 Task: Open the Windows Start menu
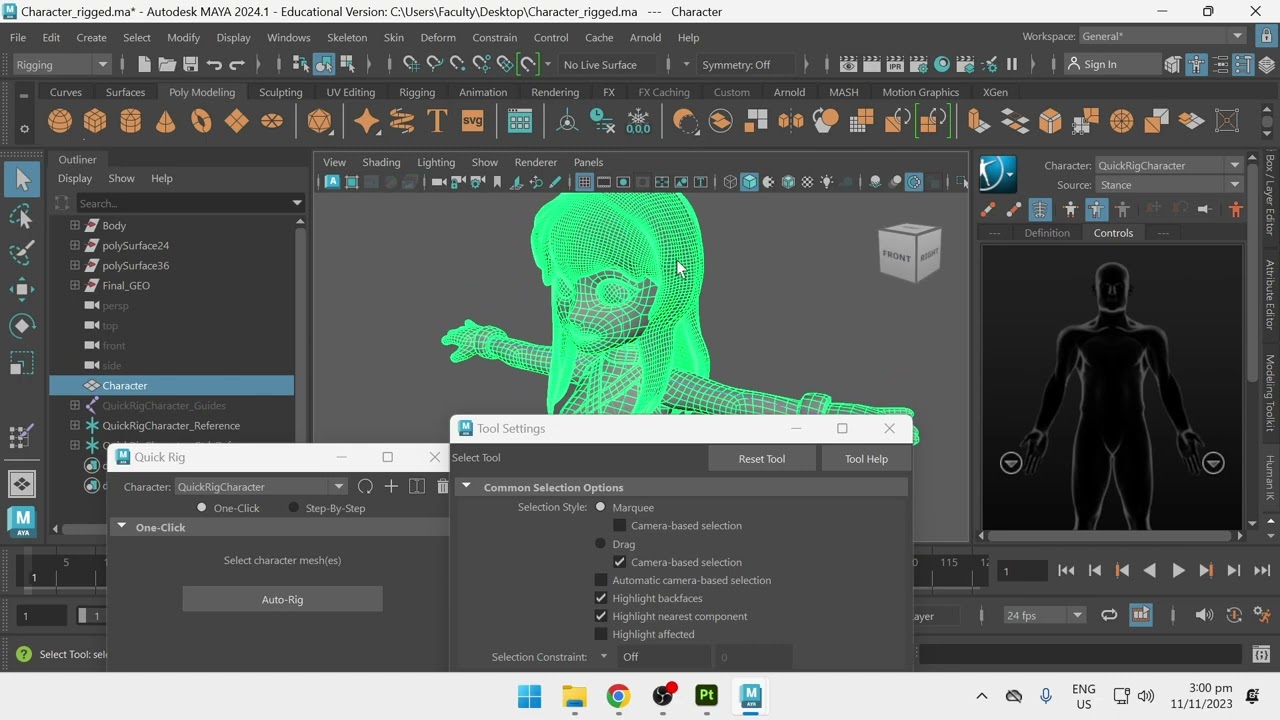pyautogui.click(x=530, y=695)
